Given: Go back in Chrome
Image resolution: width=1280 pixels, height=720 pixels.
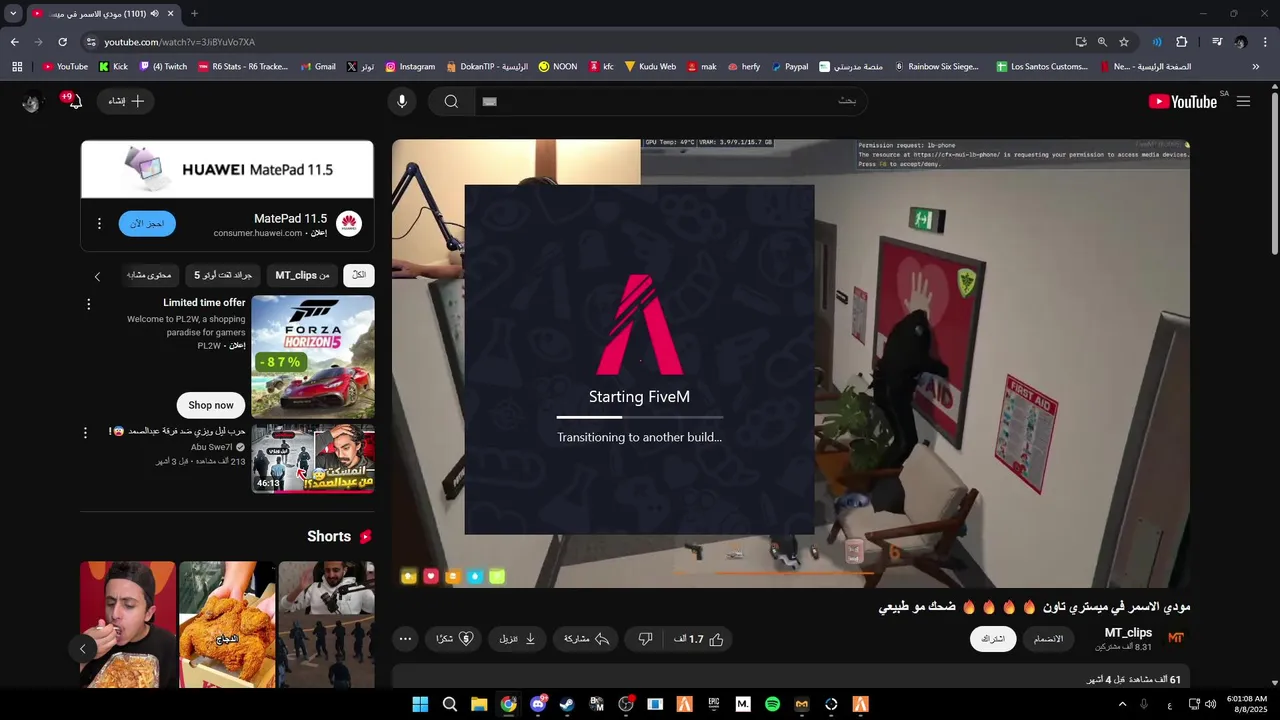Looking at the screenshot, I should (14, 42).
